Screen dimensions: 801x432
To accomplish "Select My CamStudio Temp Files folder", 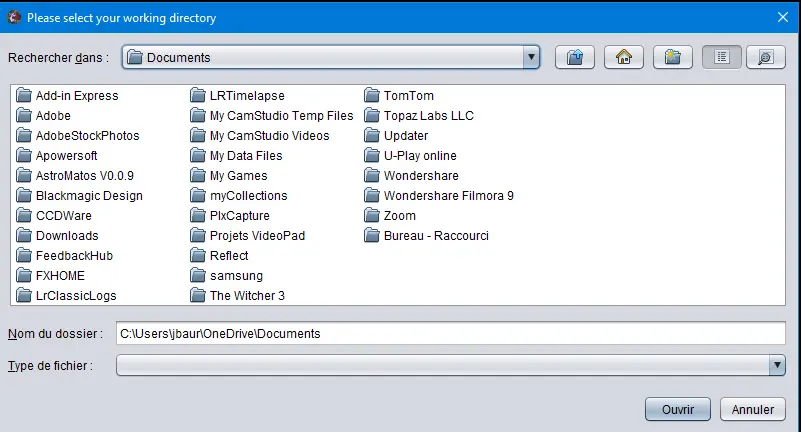I will tap(272, 115).
